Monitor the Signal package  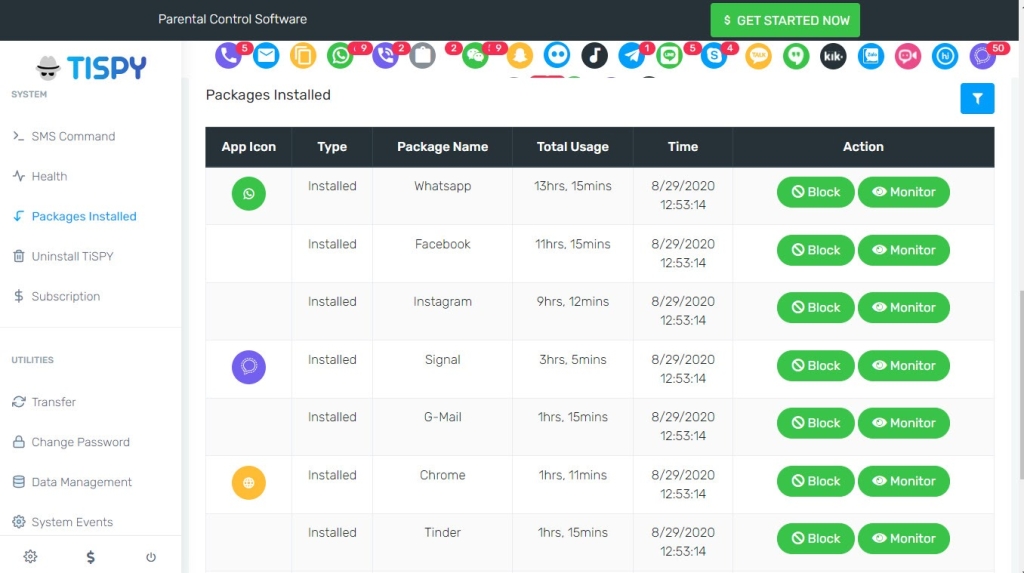point(904,366)
